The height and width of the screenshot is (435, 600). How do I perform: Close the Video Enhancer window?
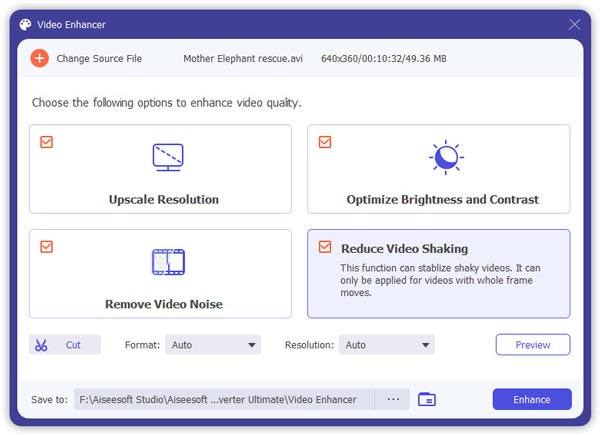(x=574, y=24)
